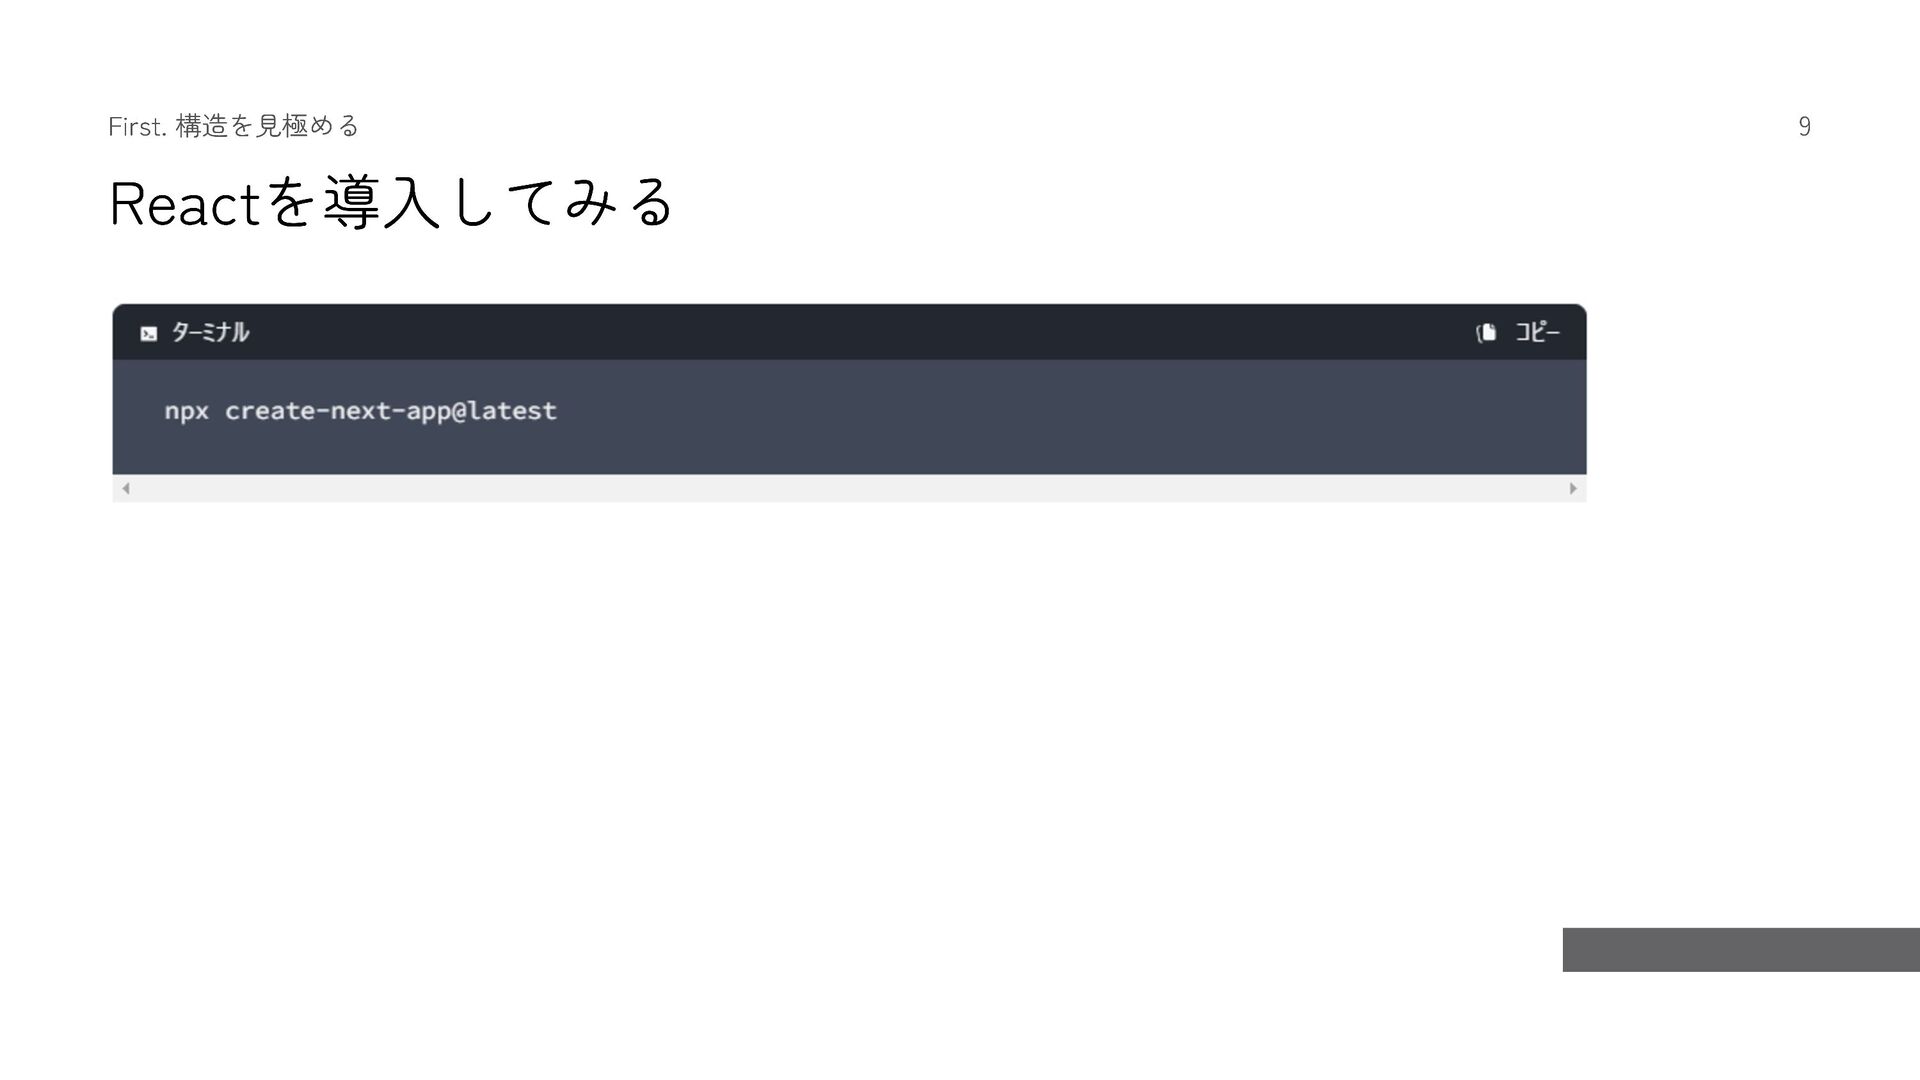Viewport: 1920px width, 1080px height.
Task: Click the copy clipboard icon
Action: click(1486, 332)
